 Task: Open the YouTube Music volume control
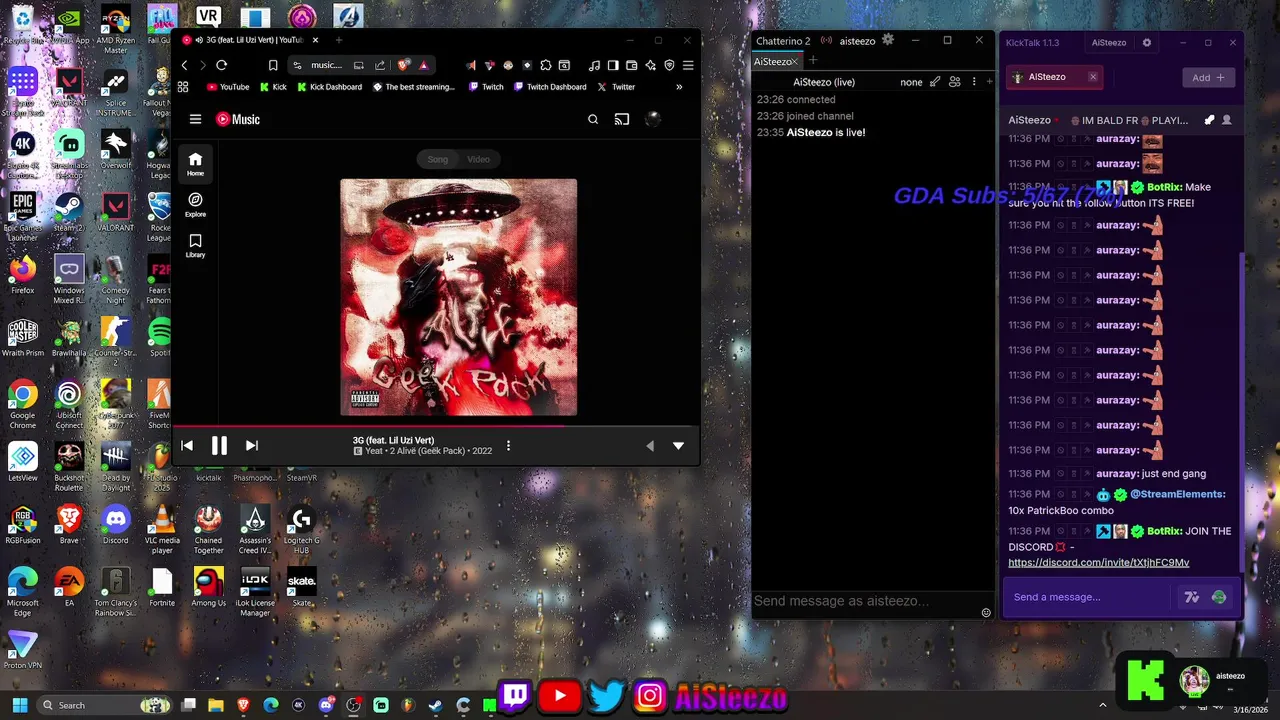650,446
